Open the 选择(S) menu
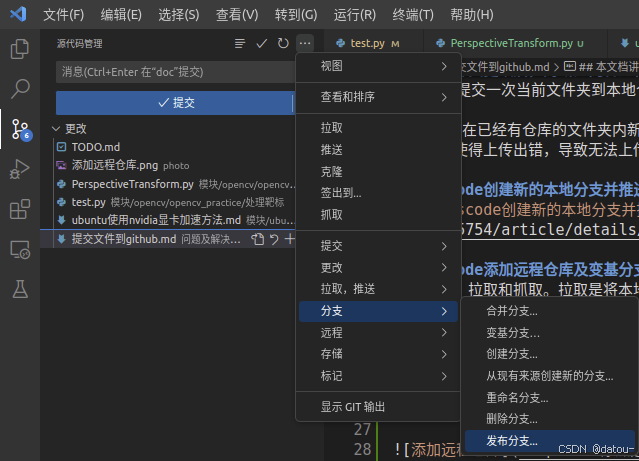The width and height of the screenshot is (639, 461). (179, 15)
